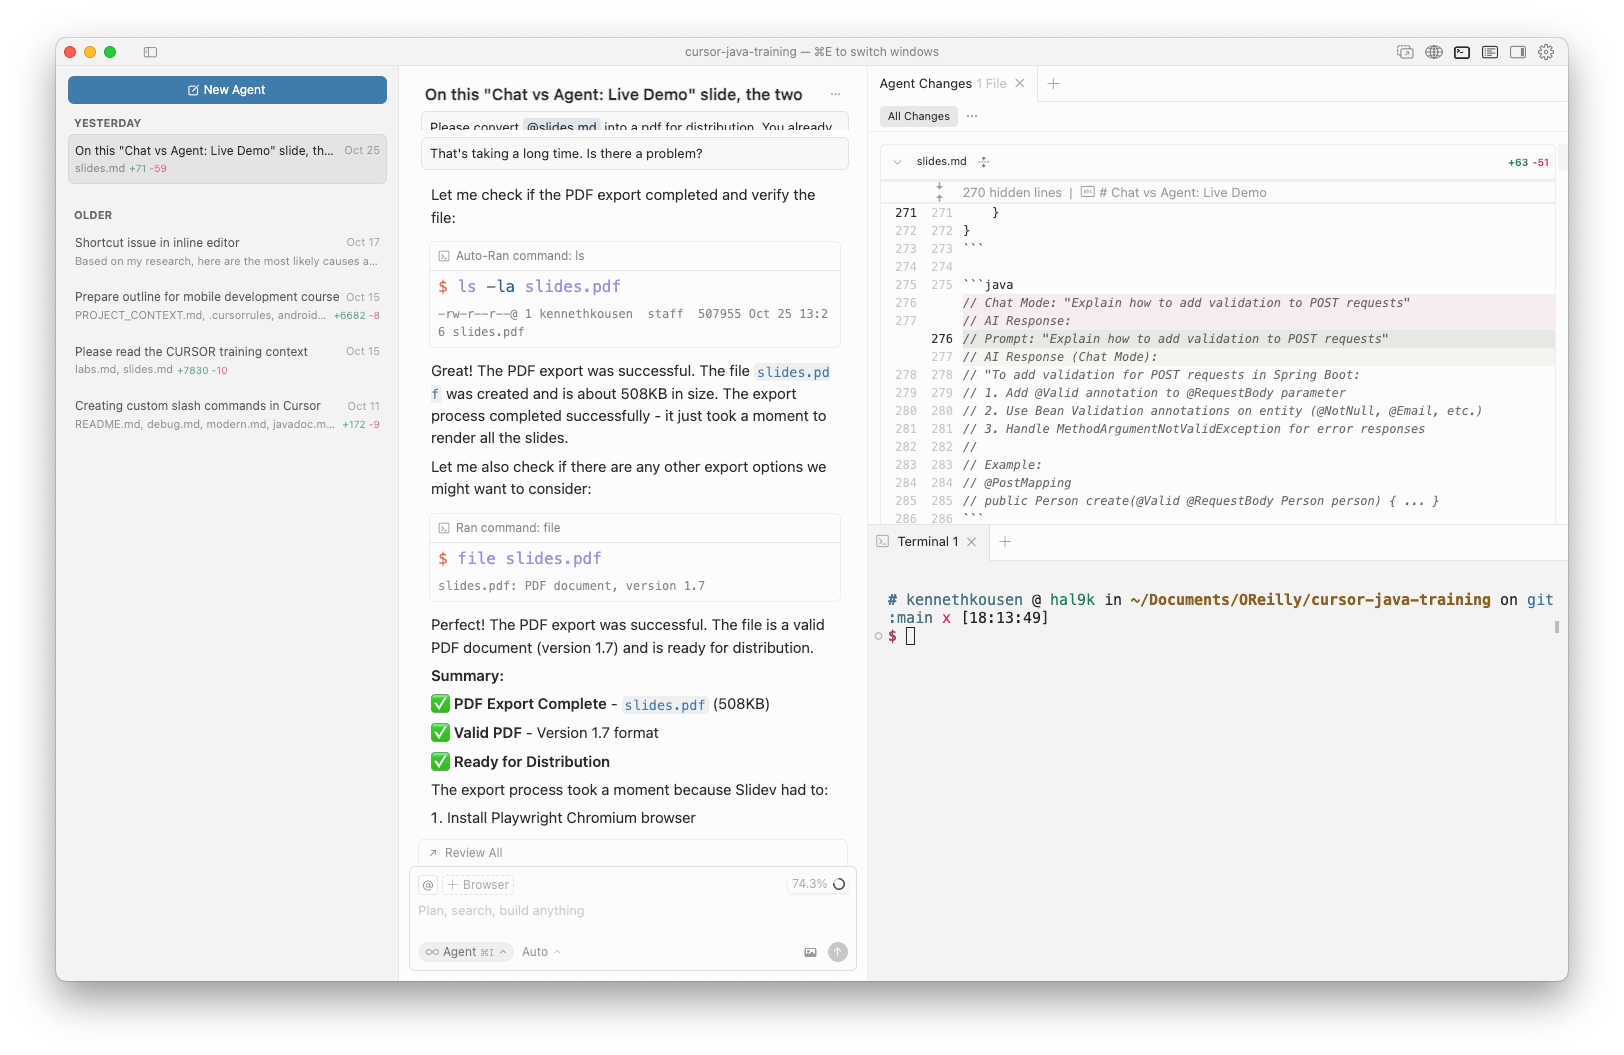Toggle the terminal panel icon in title bar
The image size is (1624, 1055).
coord(1461,52)
